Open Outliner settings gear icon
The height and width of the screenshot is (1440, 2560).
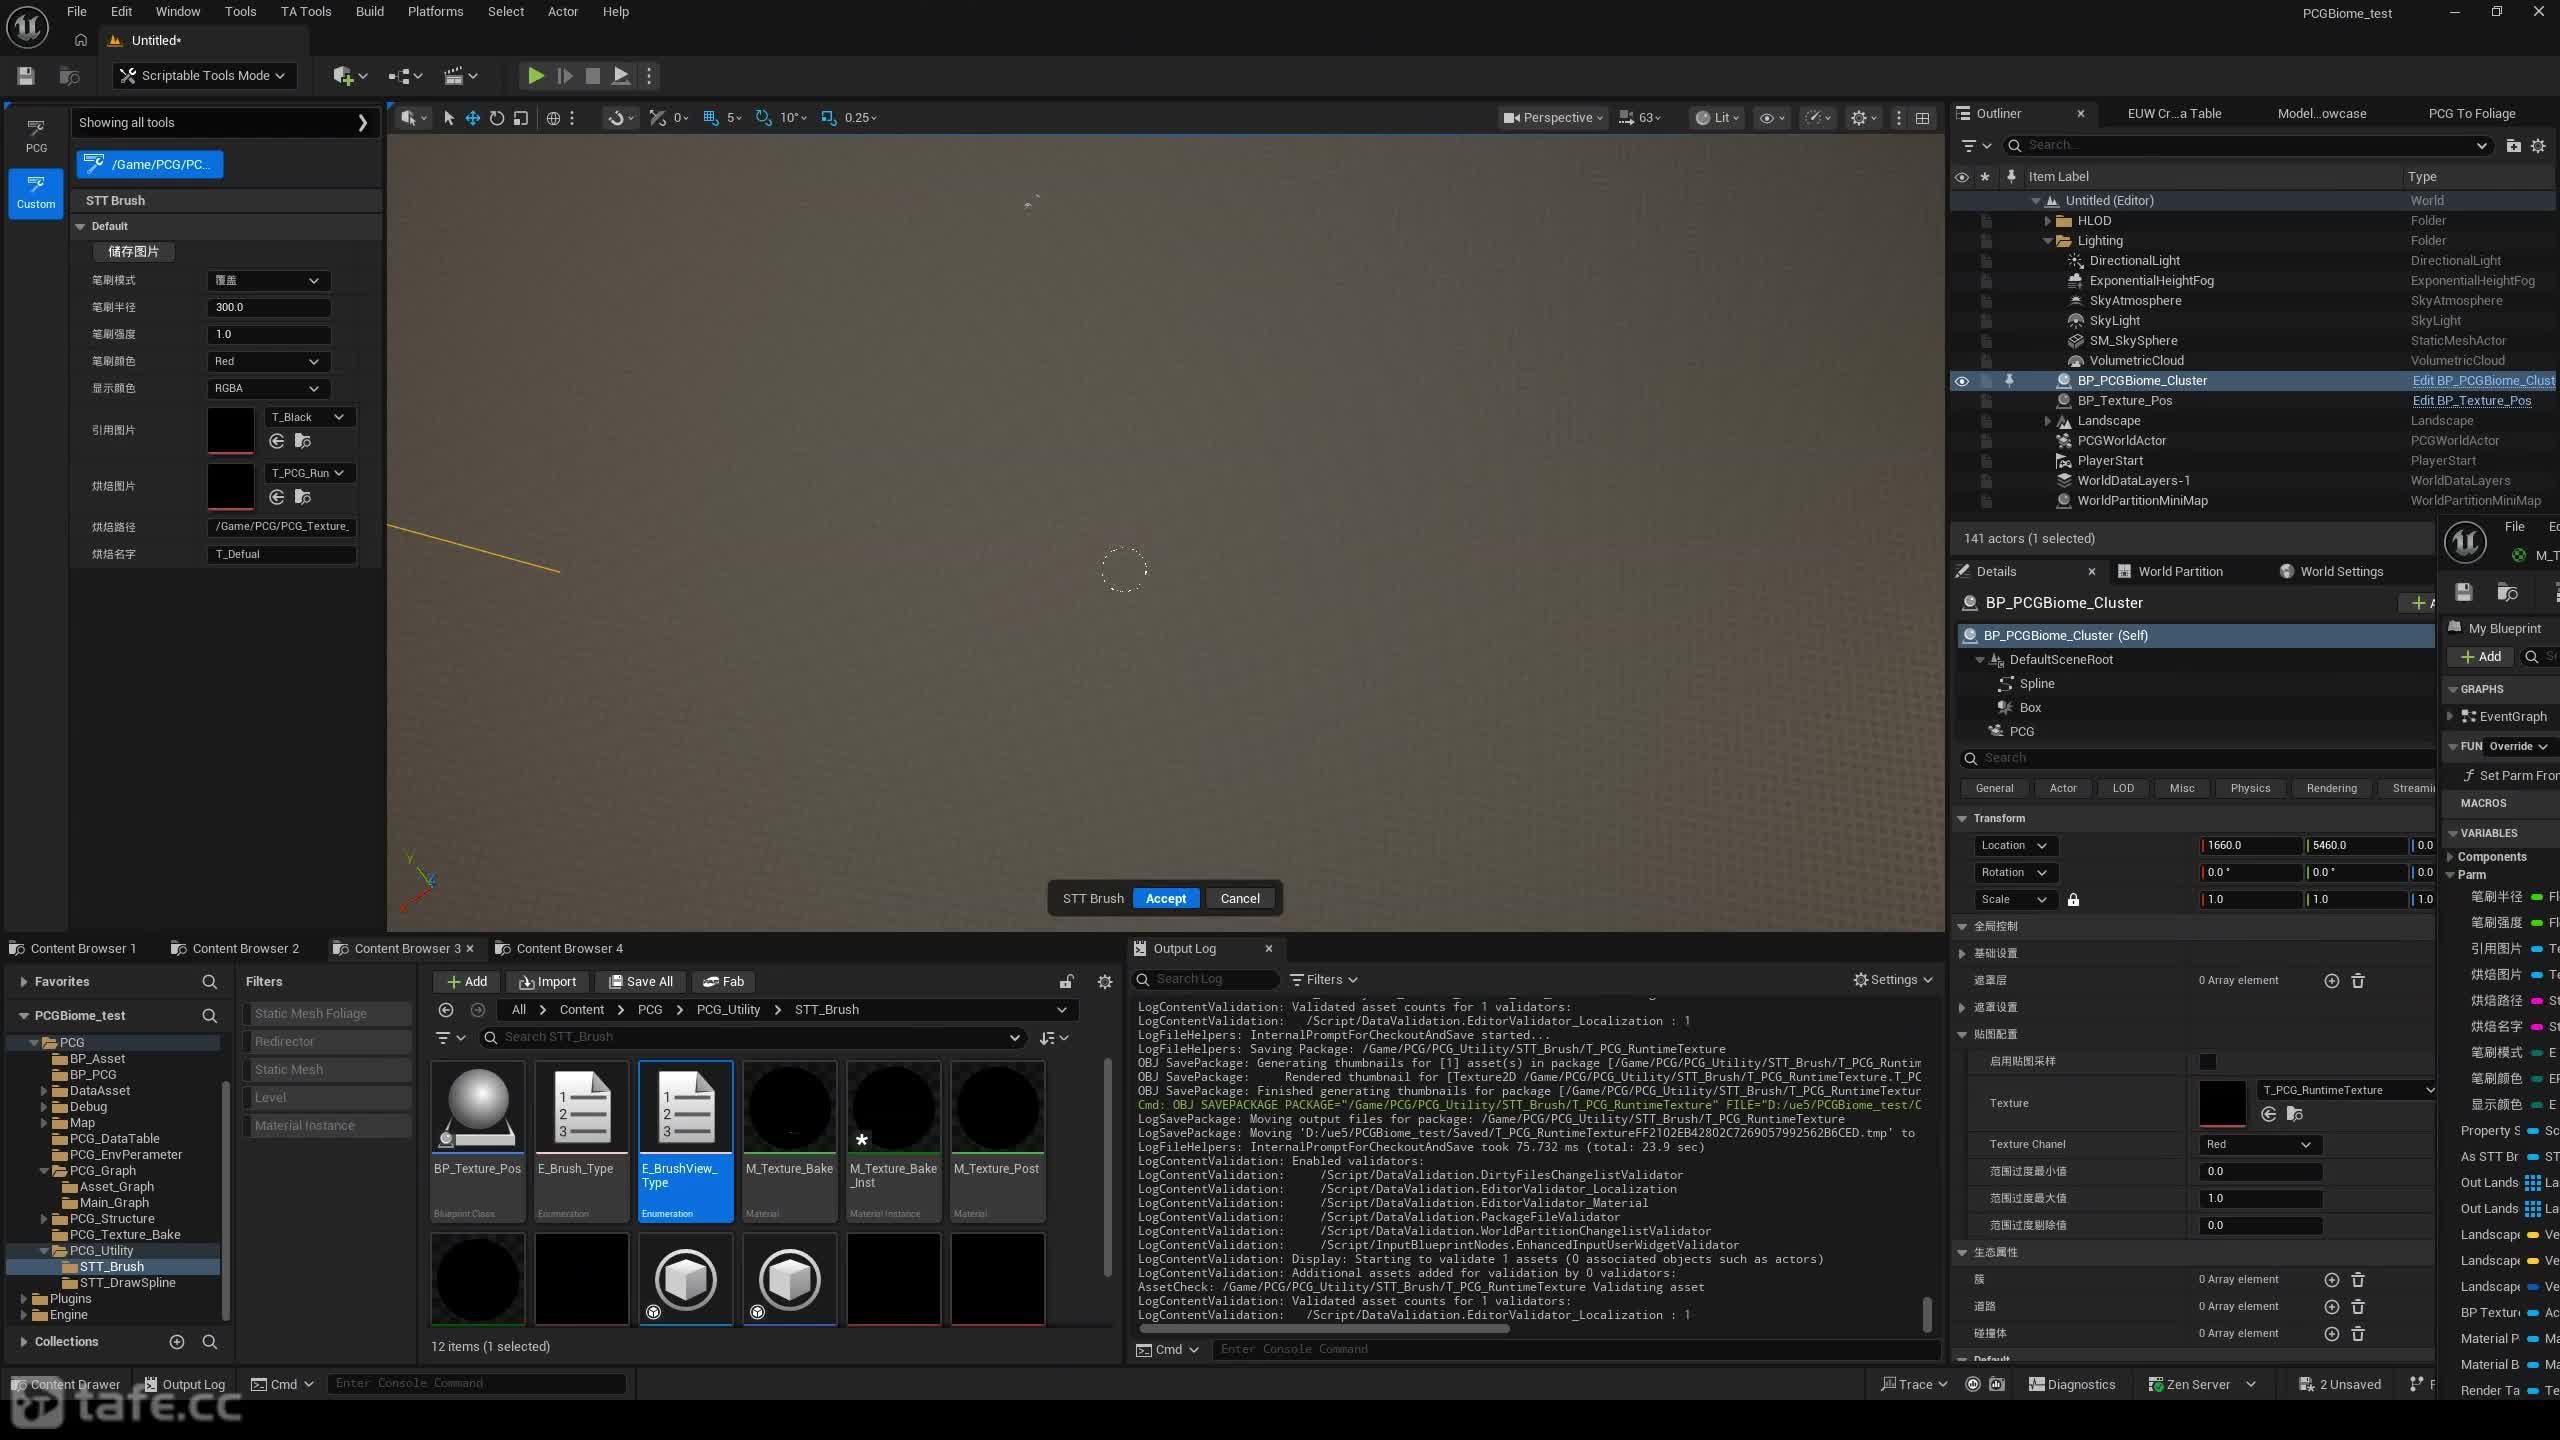point(2538,146)
